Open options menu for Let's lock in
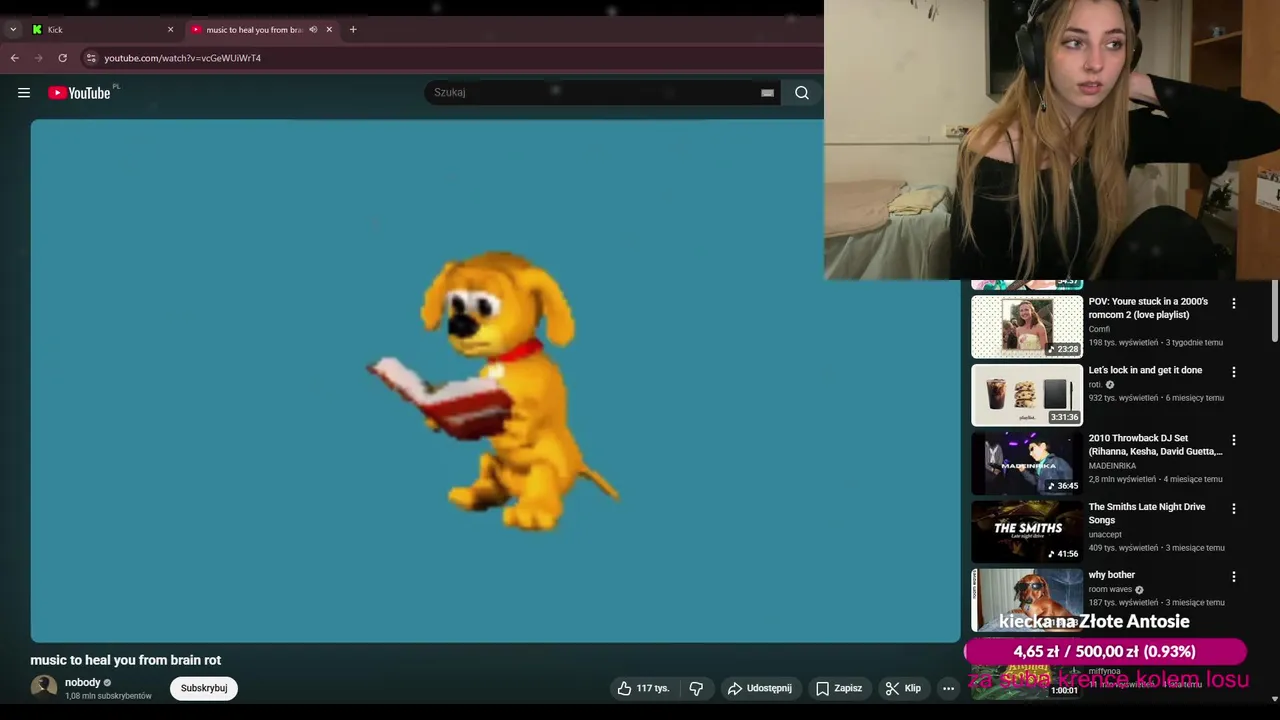The width and height of the screenshot is (1280, 720). [x=1233, y=372]
